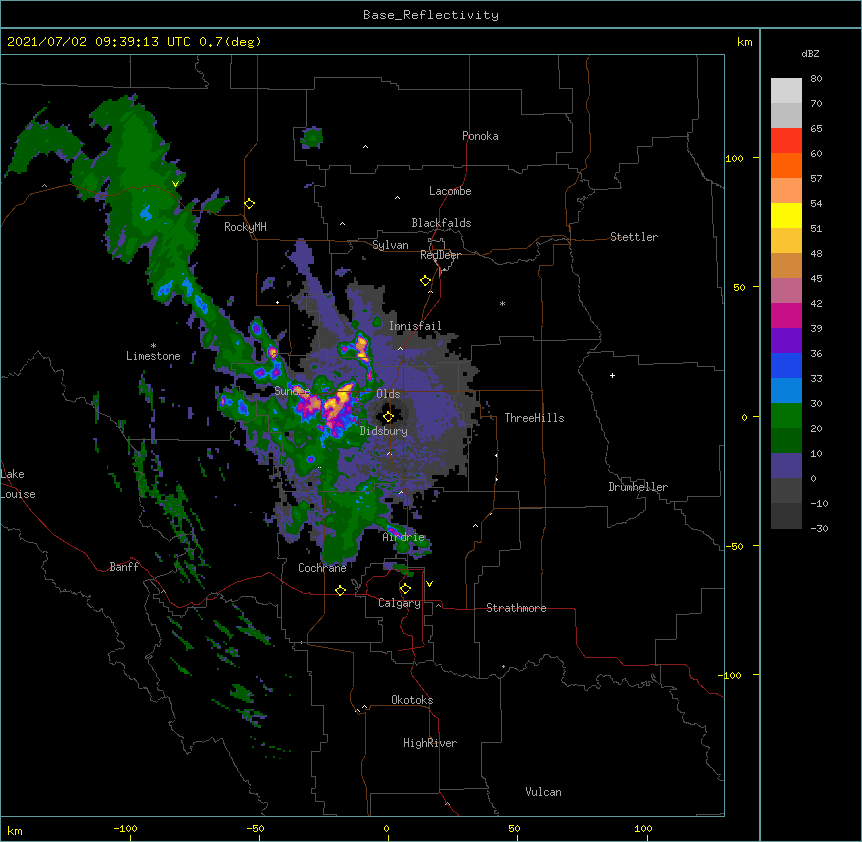The height and width of the screenshot is (842, 862).
Task: Click the yellow diamond marker below Cochrane
Action: pos(340,590)
